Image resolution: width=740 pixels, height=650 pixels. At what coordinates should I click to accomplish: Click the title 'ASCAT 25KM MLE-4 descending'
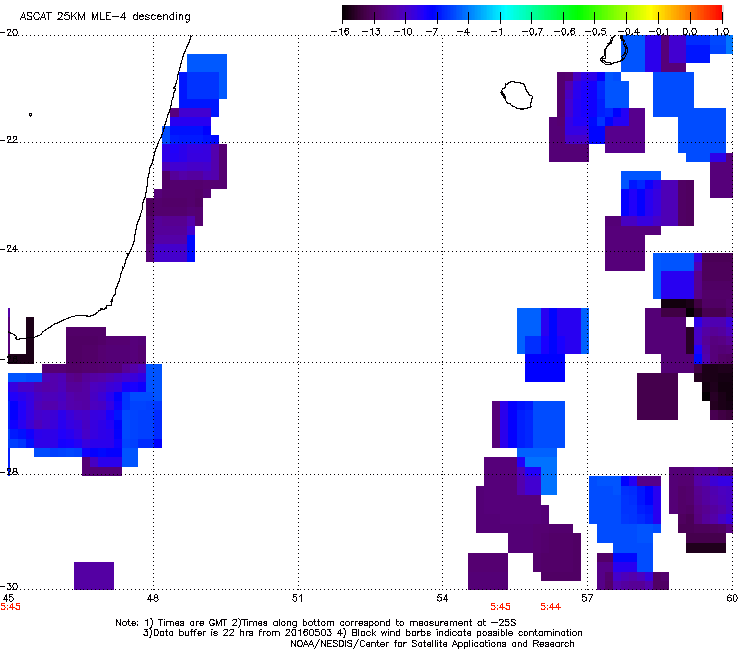click(x=105, y=17)
